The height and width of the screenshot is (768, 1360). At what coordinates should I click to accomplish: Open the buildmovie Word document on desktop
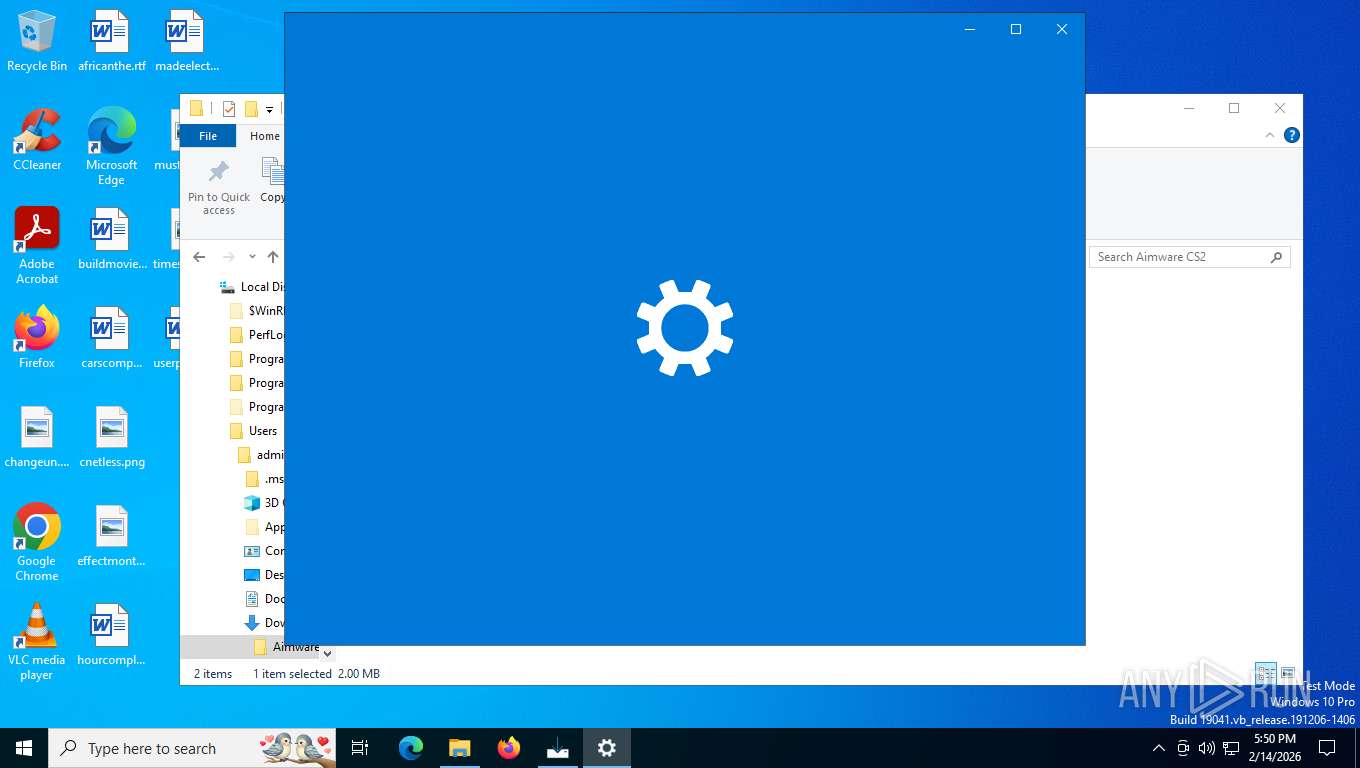(111, 240)
